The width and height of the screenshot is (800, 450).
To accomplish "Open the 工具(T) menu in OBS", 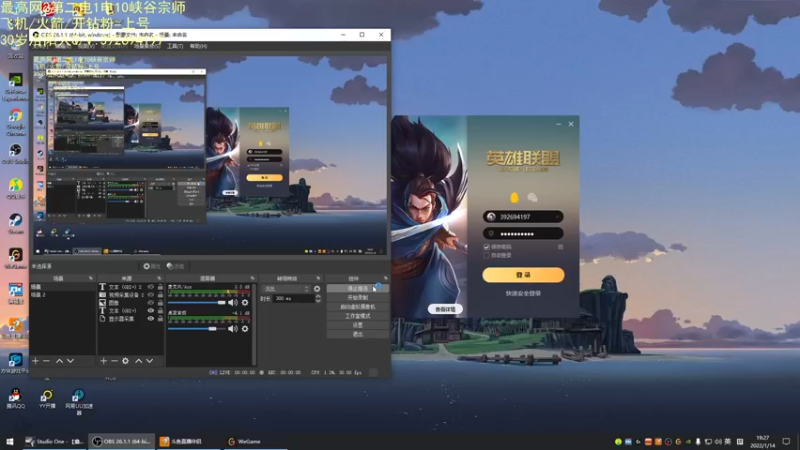I will [174, 46].
